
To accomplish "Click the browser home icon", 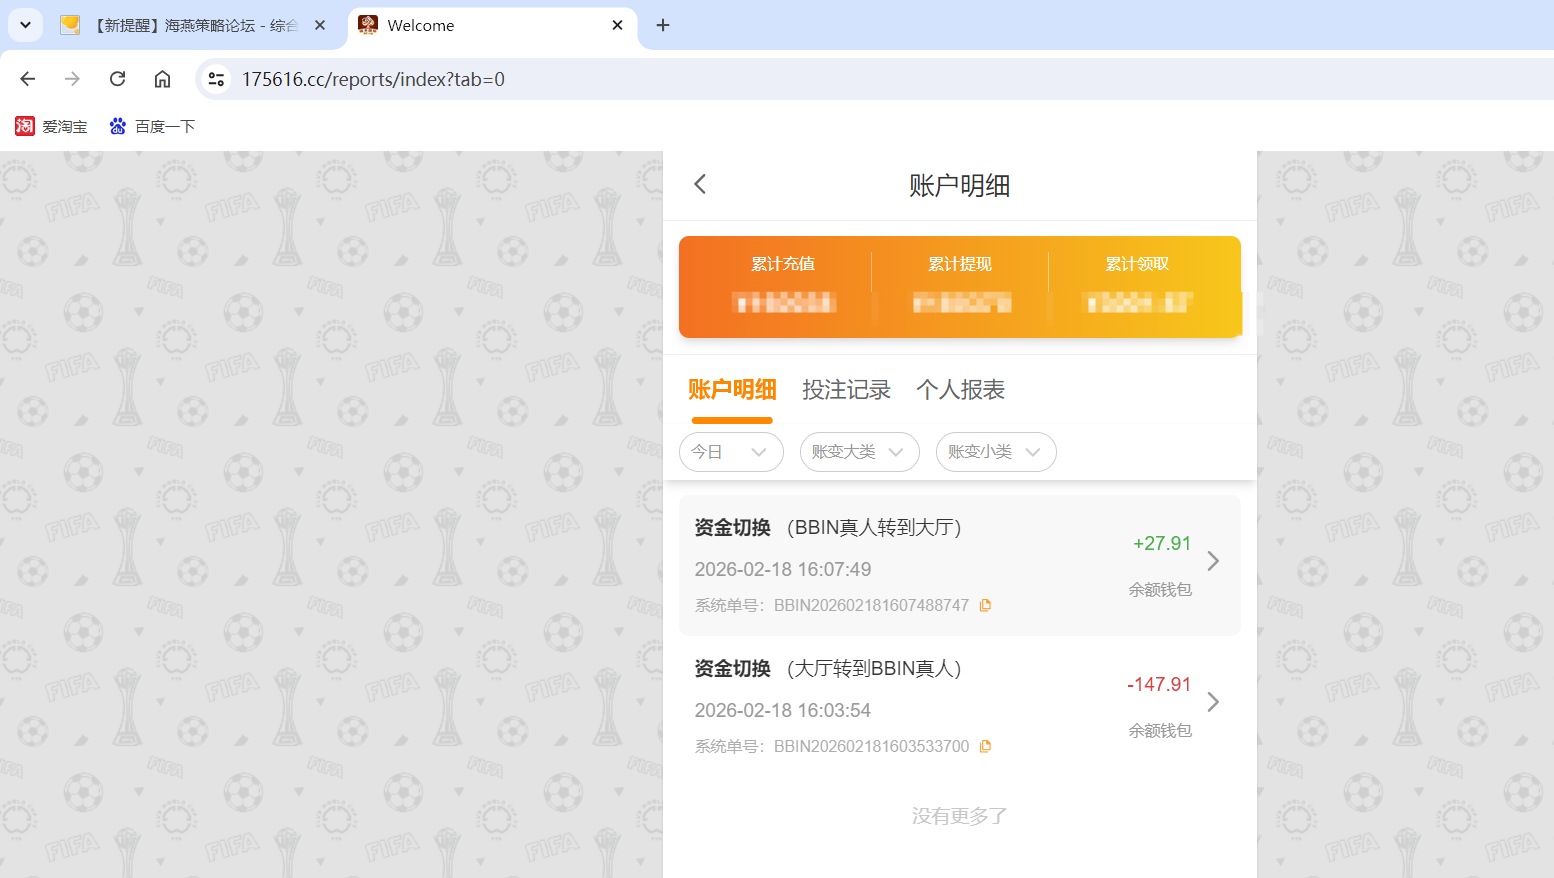I will pyautogui.click(x=162, y=78).
